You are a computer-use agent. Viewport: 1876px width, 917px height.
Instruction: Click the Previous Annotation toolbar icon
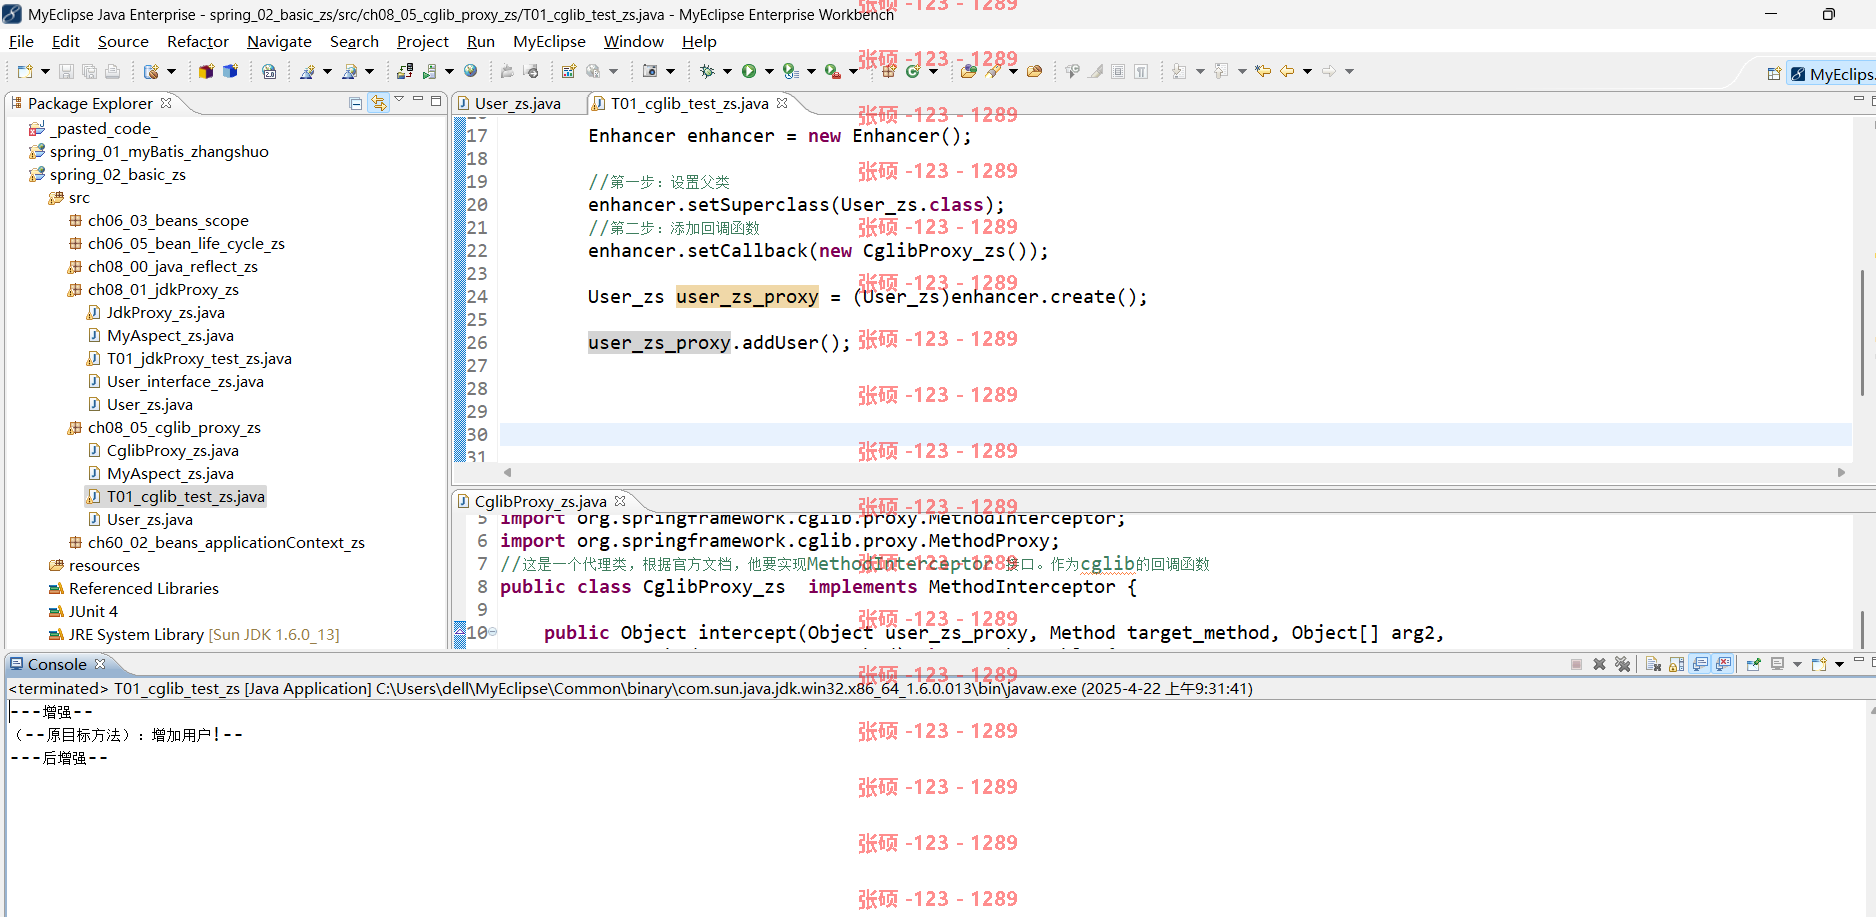click(1221, 71)
